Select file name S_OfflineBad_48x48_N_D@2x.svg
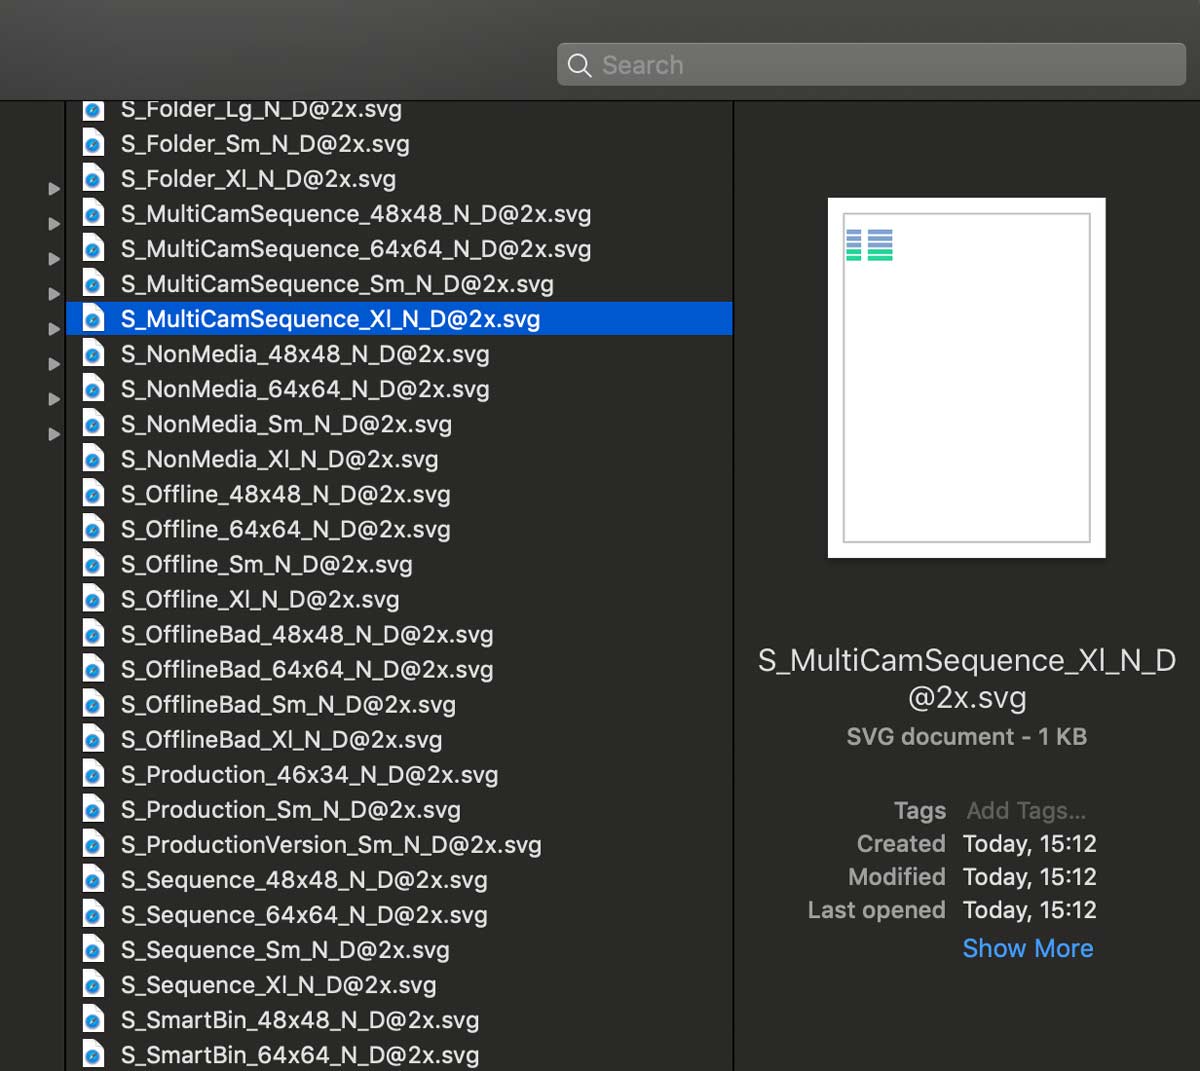The width and height of the screenshot is (1200, 1071). [307, 634]
